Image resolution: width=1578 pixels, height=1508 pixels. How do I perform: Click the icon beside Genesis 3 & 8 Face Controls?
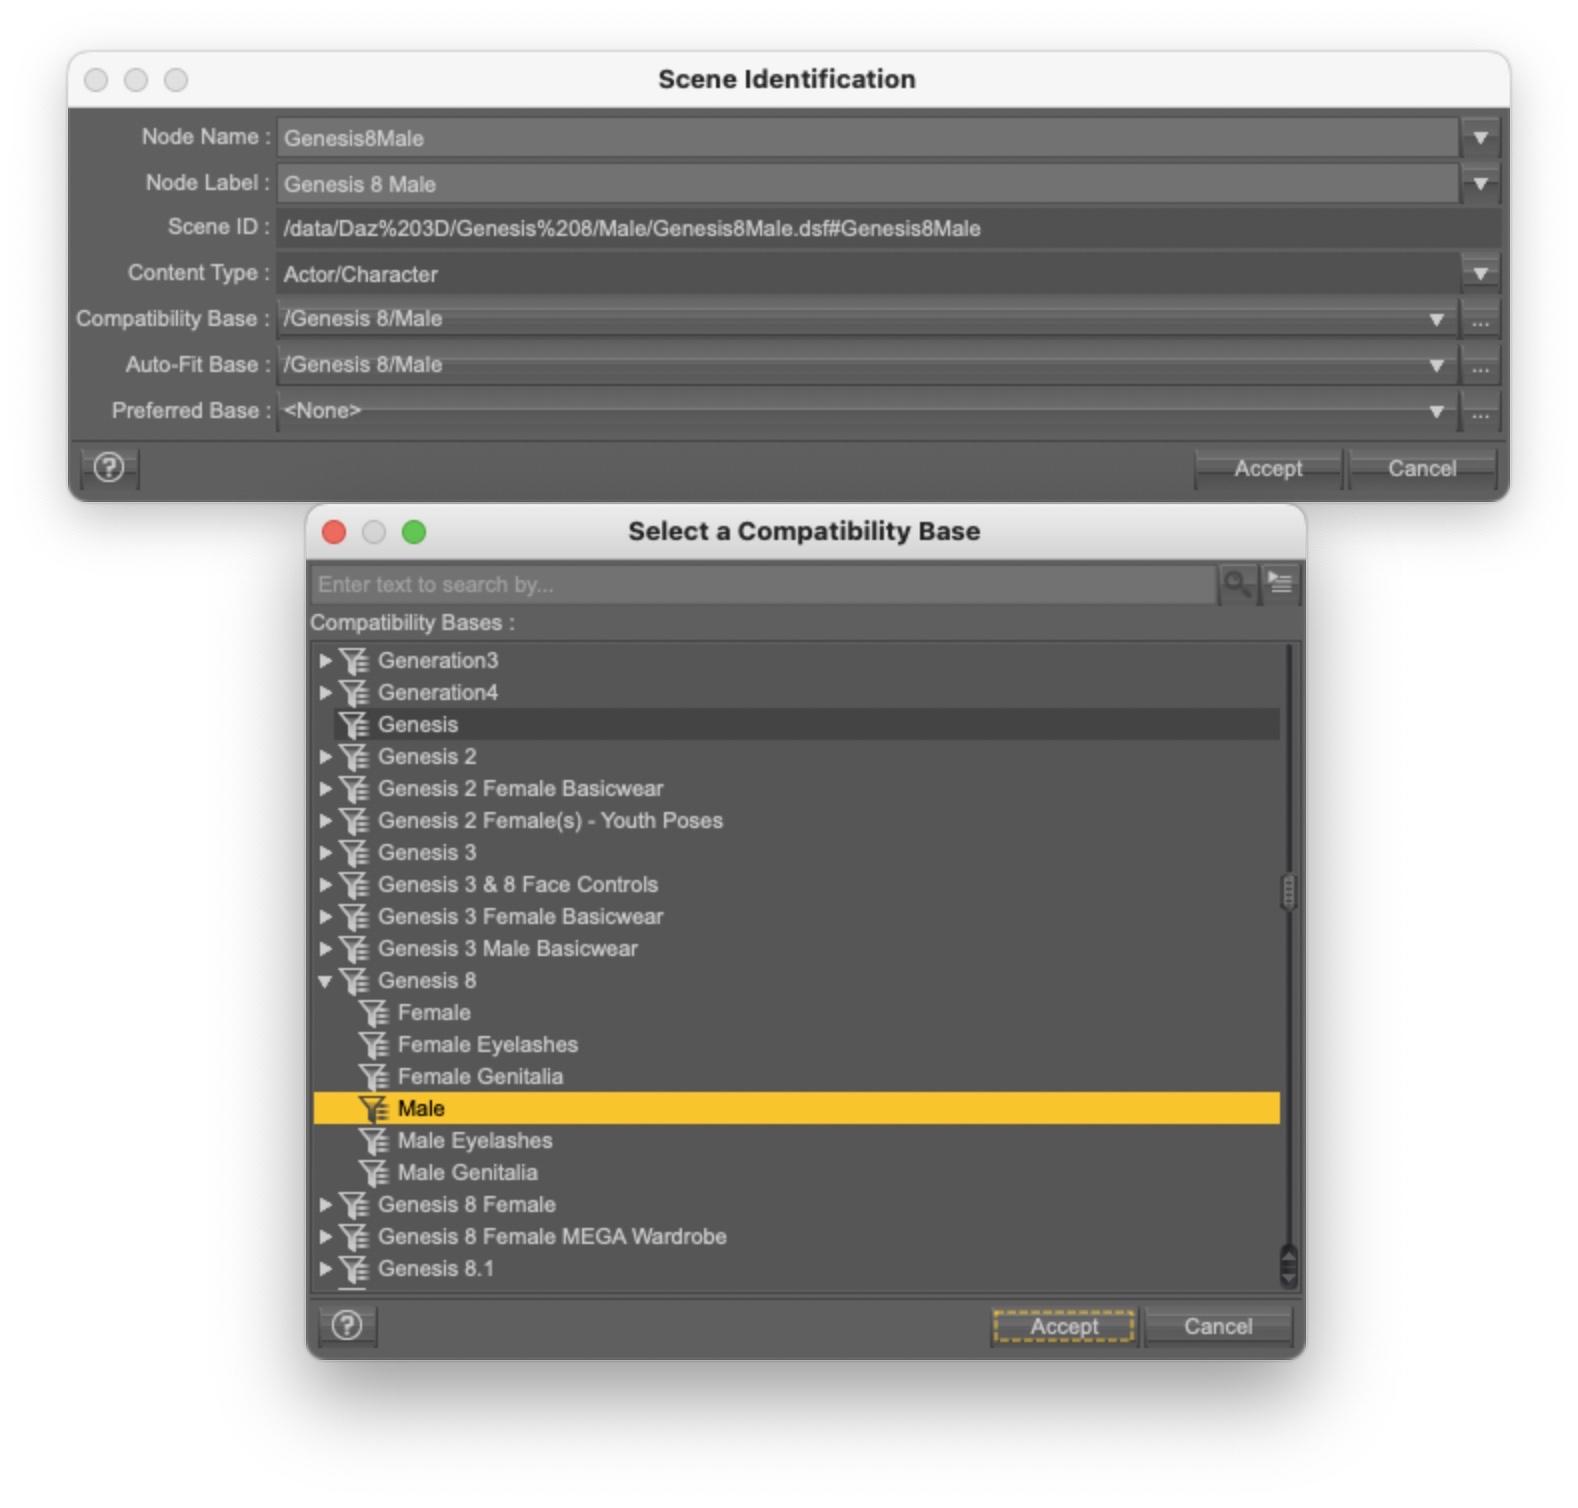[x=354, y=885]
